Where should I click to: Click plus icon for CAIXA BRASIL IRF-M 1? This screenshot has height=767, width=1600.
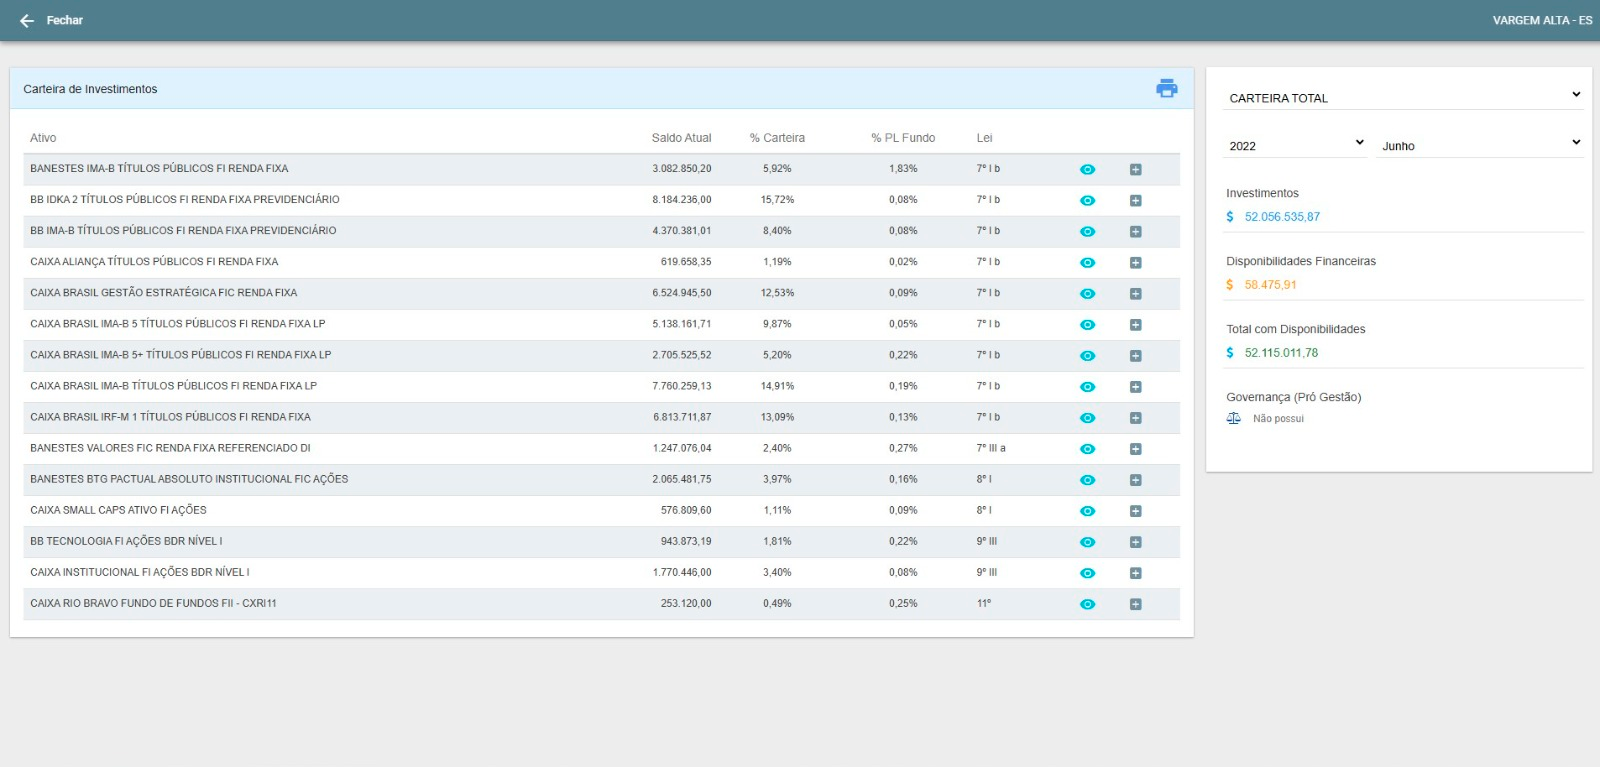[x=1135, y=417]
